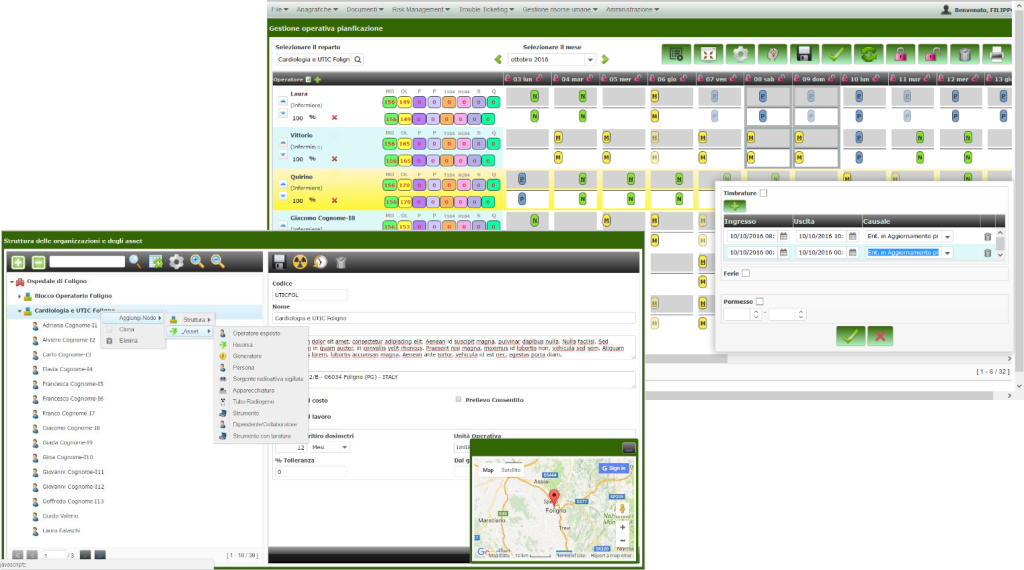Viewport: 1024px width, 570px height.
Task: Select Laura Faleschi in the tree
Action: coord(63,530)
